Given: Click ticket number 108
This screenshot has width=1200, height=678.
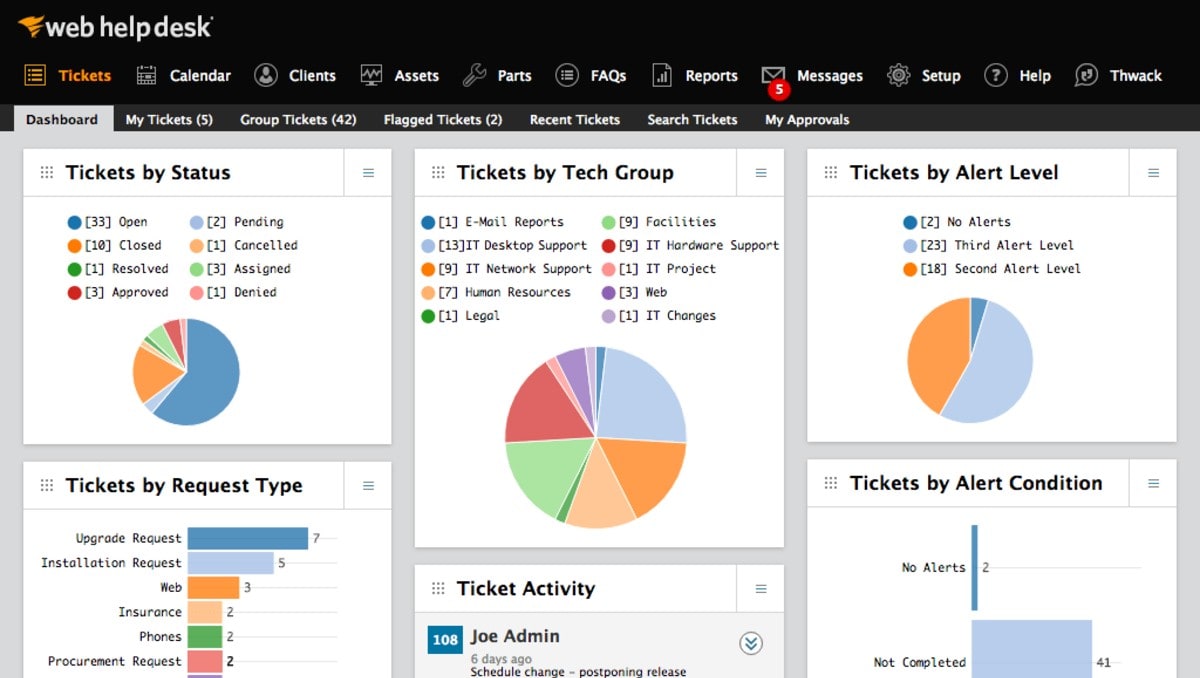Looking at the screenshot, I should coord(444,638).
